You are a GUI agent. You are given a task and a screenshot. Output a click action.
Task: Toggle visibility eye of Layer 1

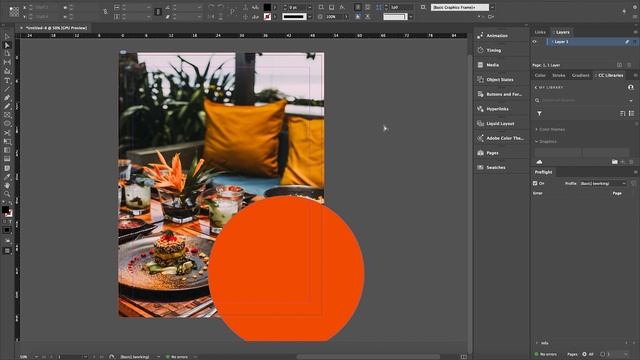coord(534,42)
